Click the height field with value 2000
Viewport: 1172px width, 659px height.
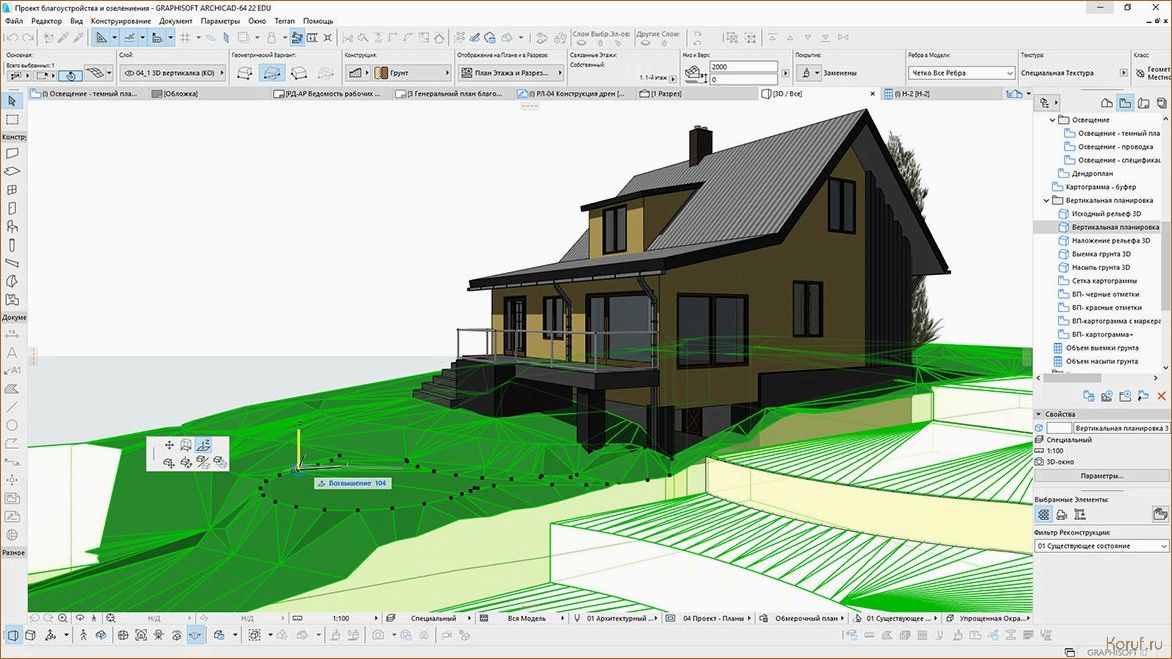click(743, 66)
